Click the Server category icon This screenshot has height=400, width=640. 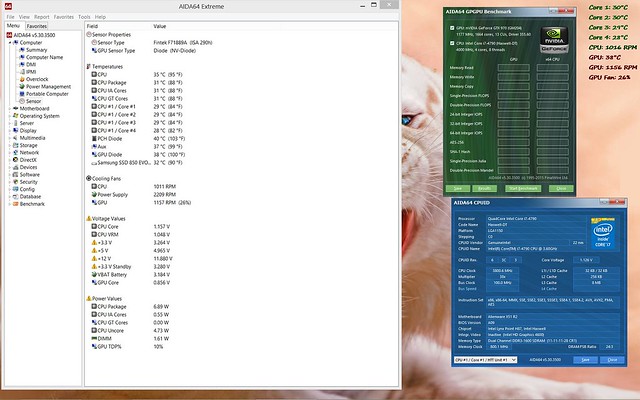[x=16, y=123]
